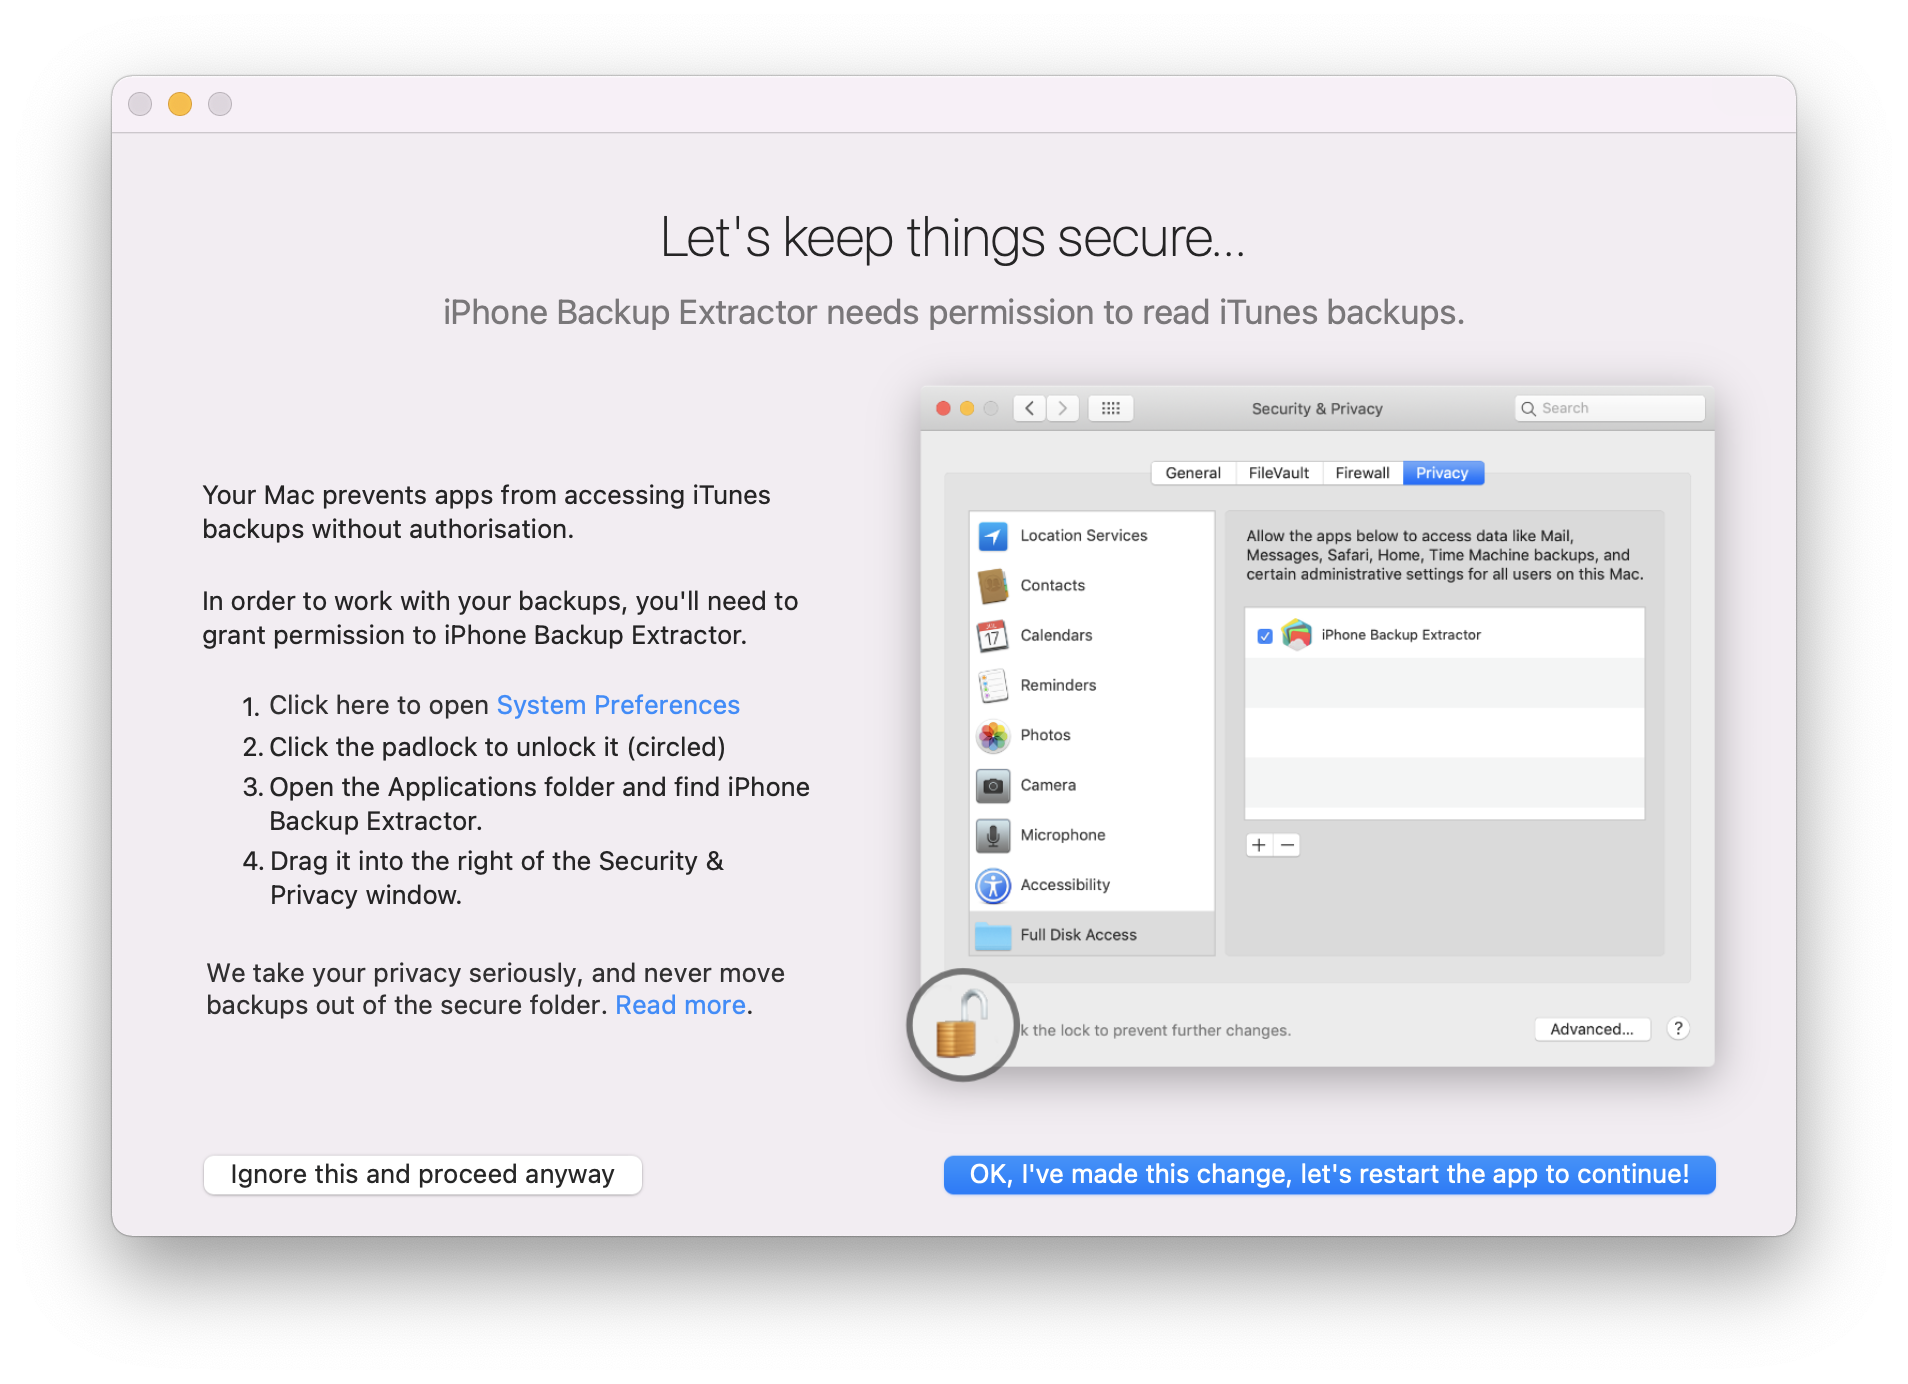Click the Search field in Security & Privacy
1908x1384 pixels.
[1609, 408]
